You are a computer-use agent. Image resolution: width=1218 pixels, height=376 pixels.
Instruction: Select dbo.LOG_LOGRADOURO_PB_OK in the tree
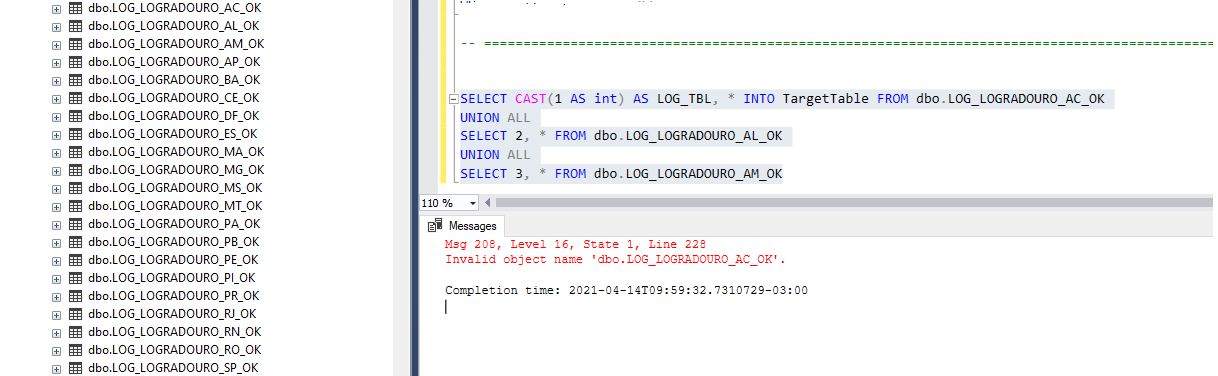click(x=174, y=242)
